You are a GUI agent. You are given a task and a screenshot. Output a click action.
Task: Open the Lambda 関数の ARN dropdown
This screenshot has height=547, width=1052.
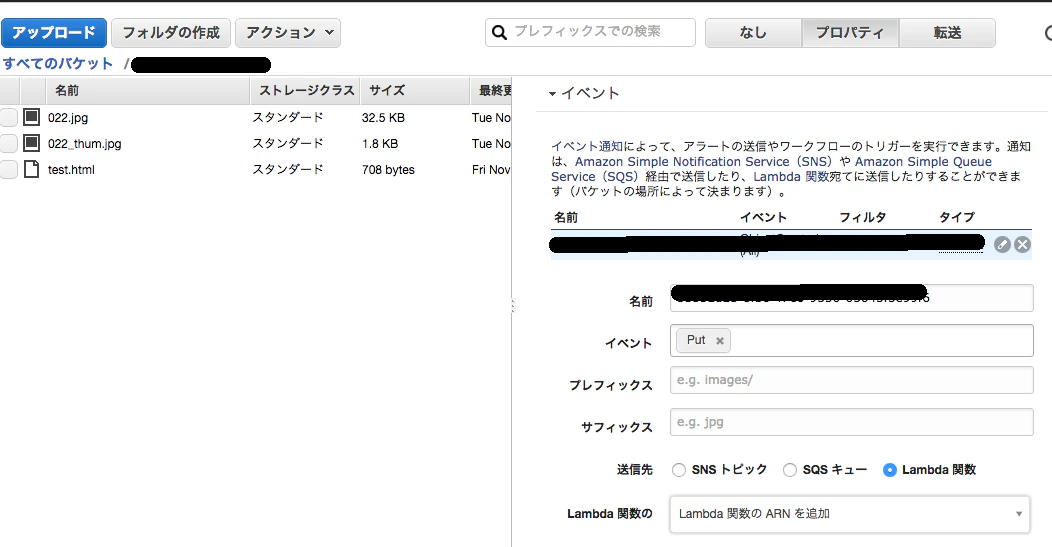coord(849,514)
